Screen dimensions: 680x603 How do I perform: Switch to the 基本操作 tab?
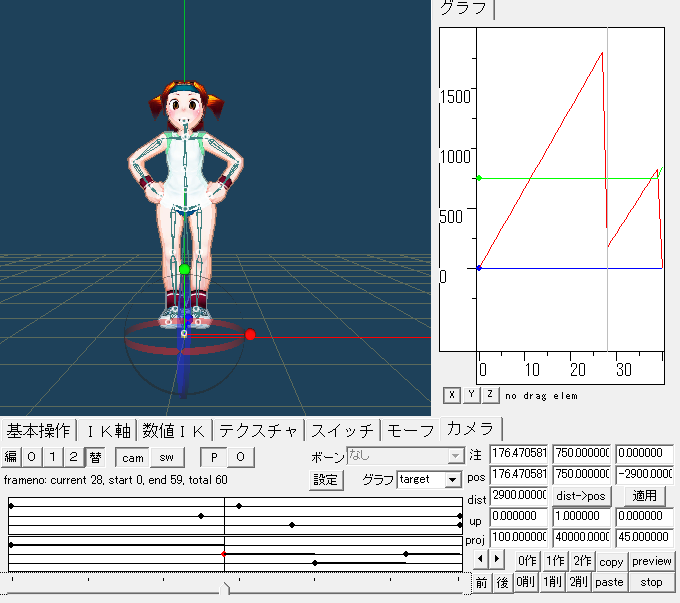coord(39,431)
